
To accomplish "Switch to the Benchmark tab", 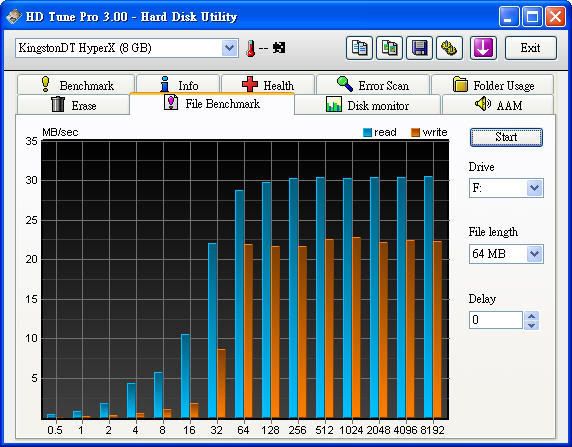I will (x=76, y=85).
